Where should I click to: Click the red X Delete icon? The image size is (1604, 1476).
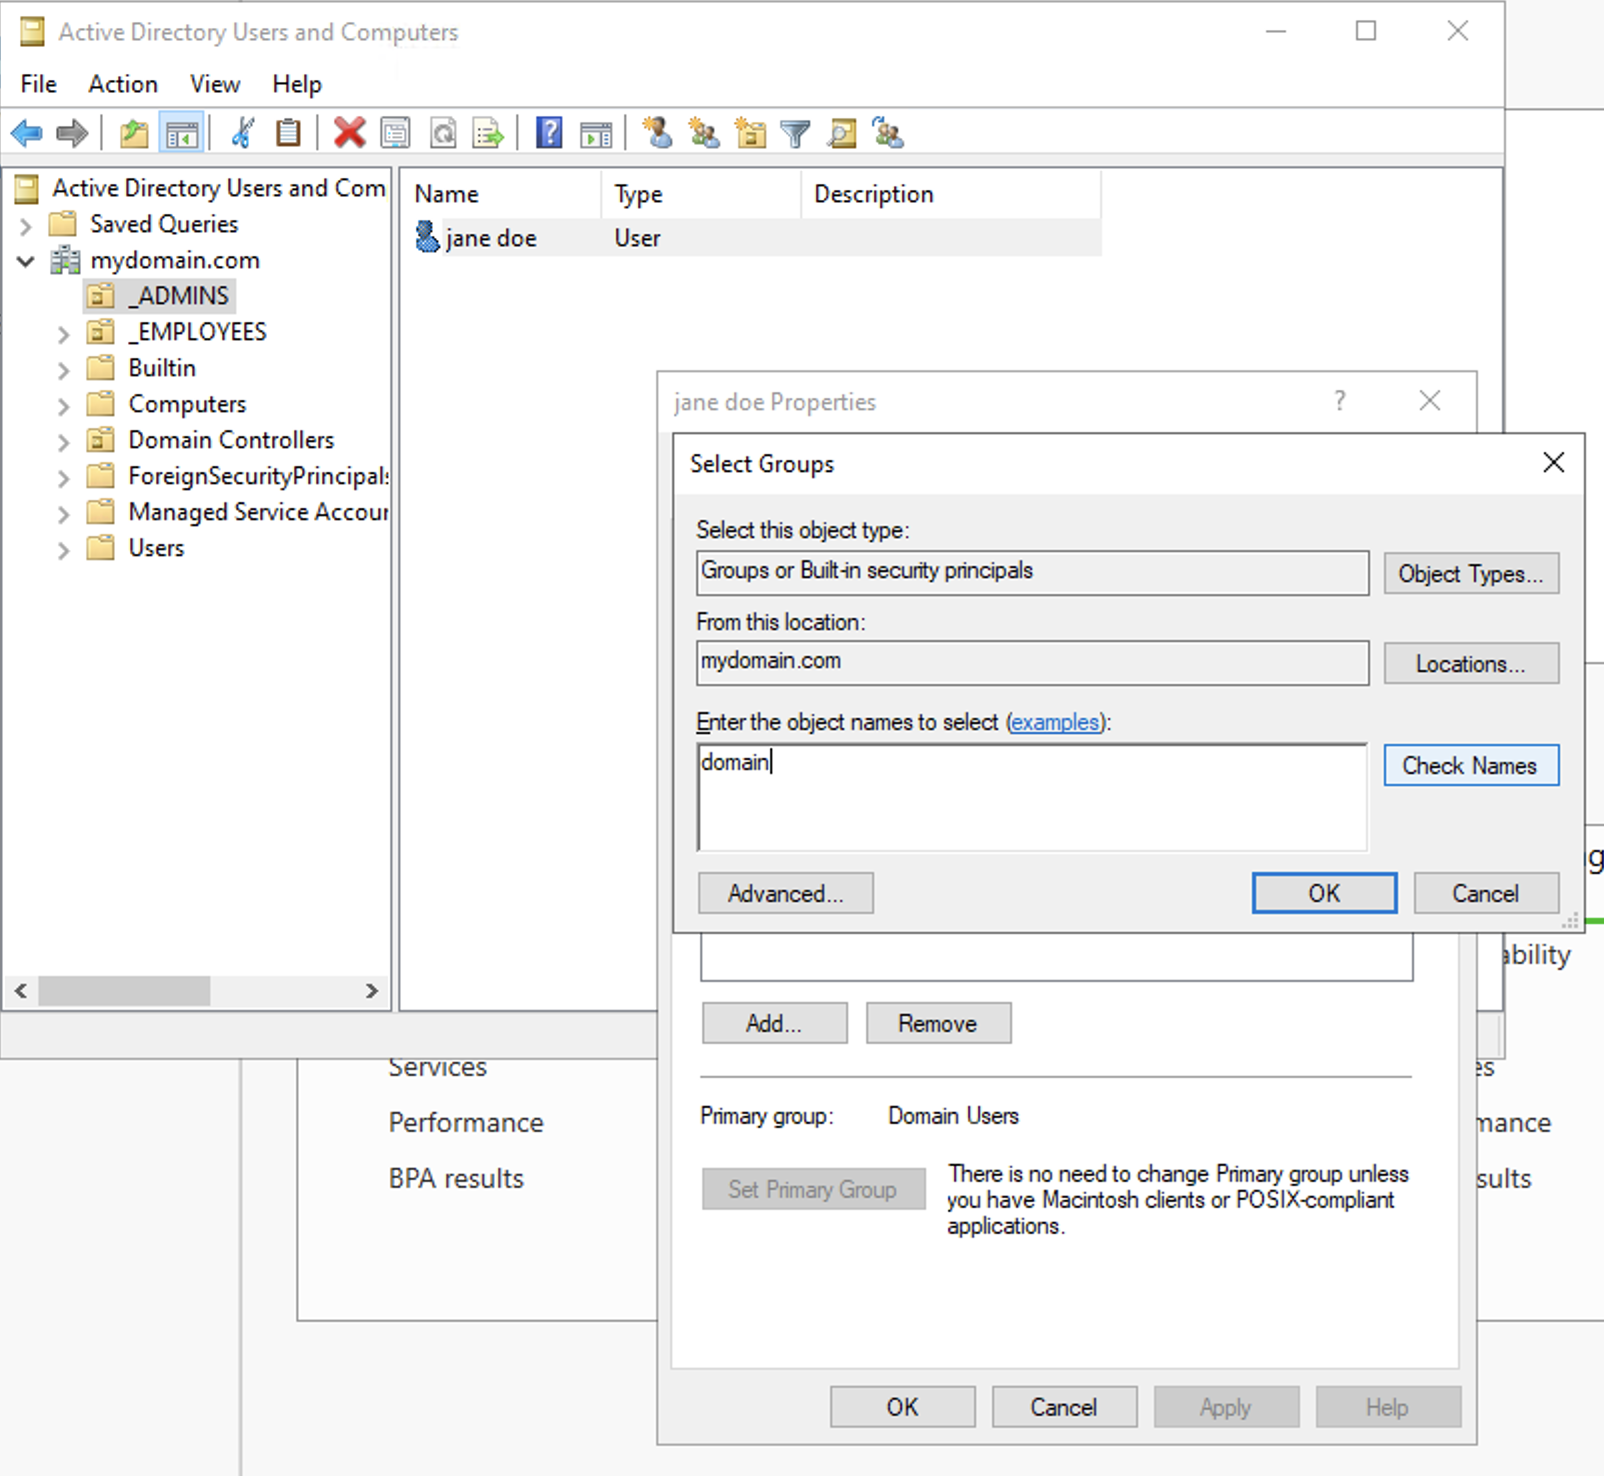[x=349, y=133]
